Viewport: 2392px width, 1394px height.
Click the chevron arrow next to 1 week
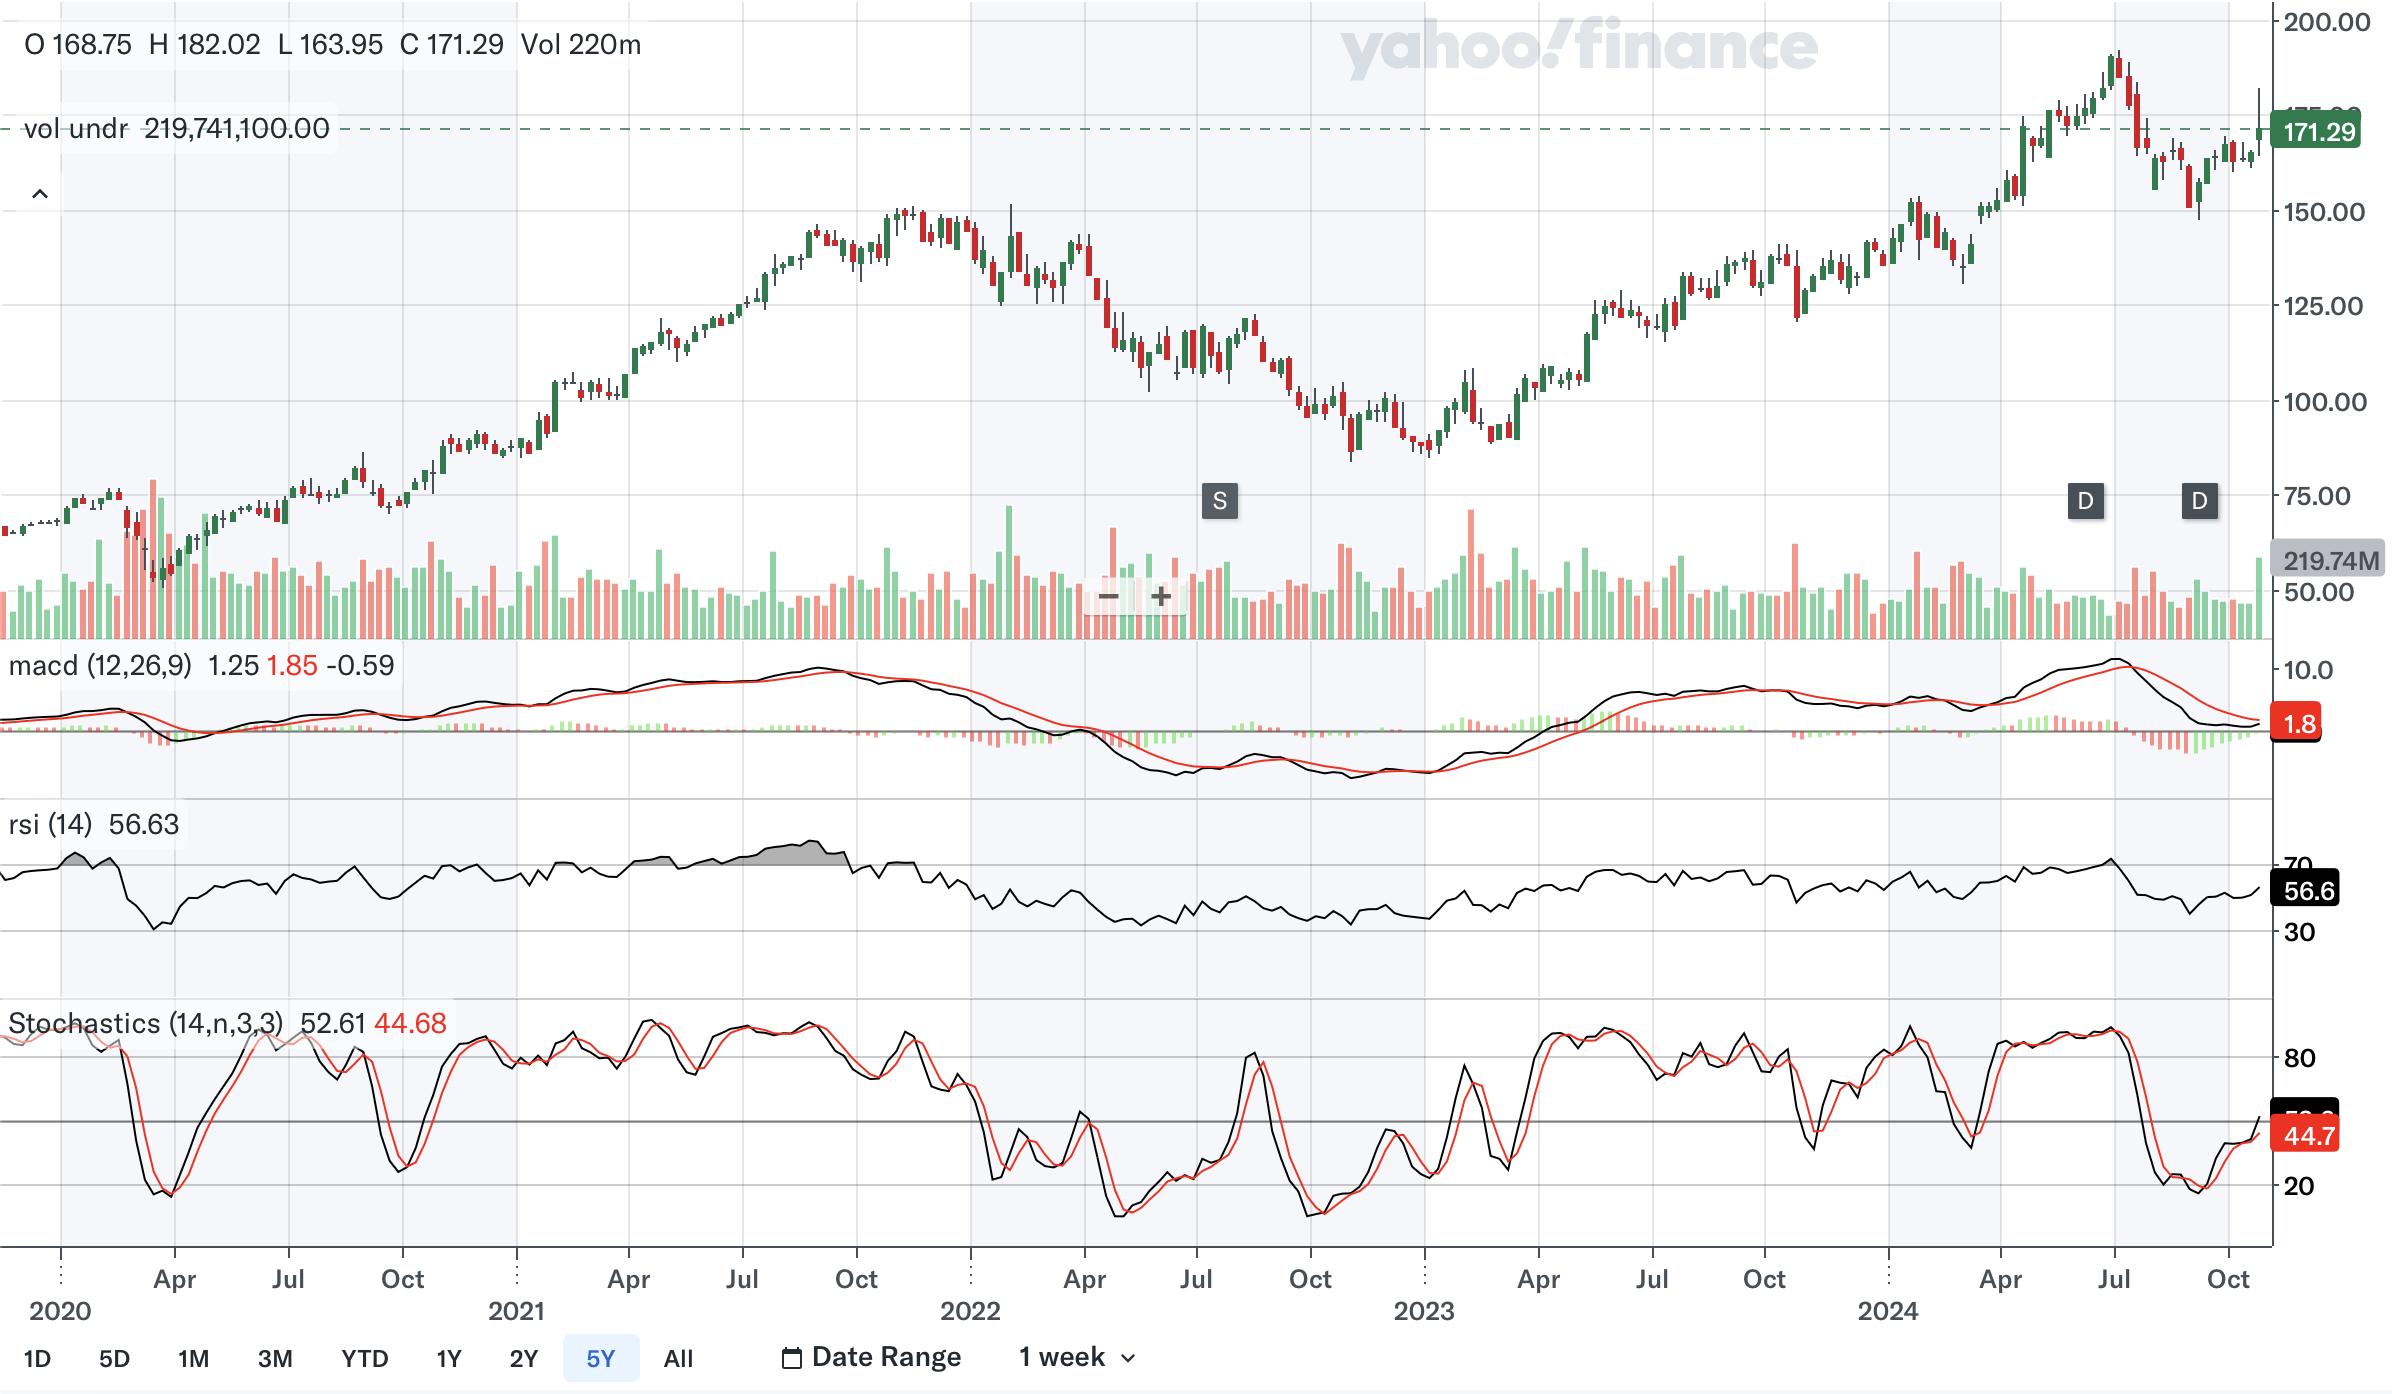click(1129, 1359)
